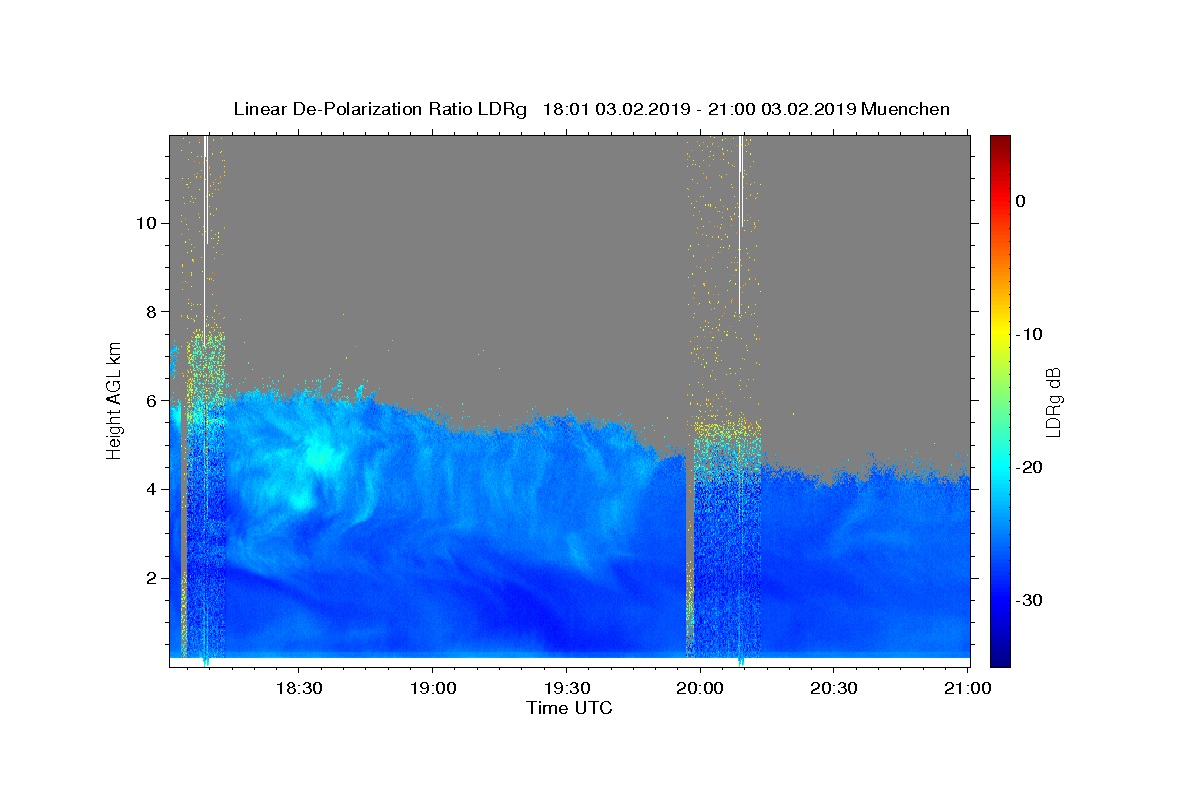
Task: Click the colorbar tick label -30
Action: tap(1029, 600)
